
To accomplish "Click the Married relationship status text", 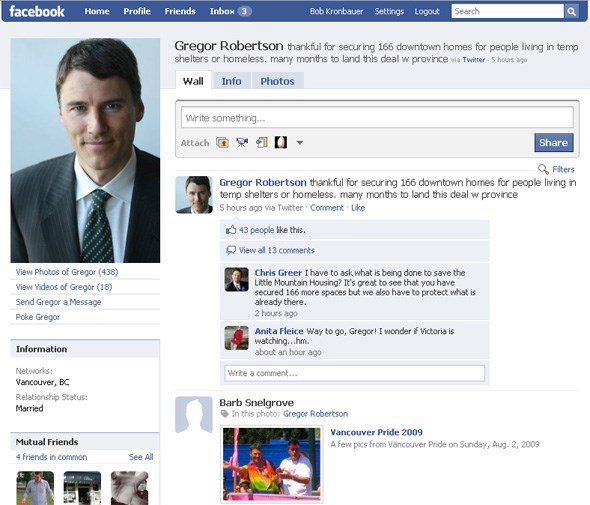I will [29, 408].
